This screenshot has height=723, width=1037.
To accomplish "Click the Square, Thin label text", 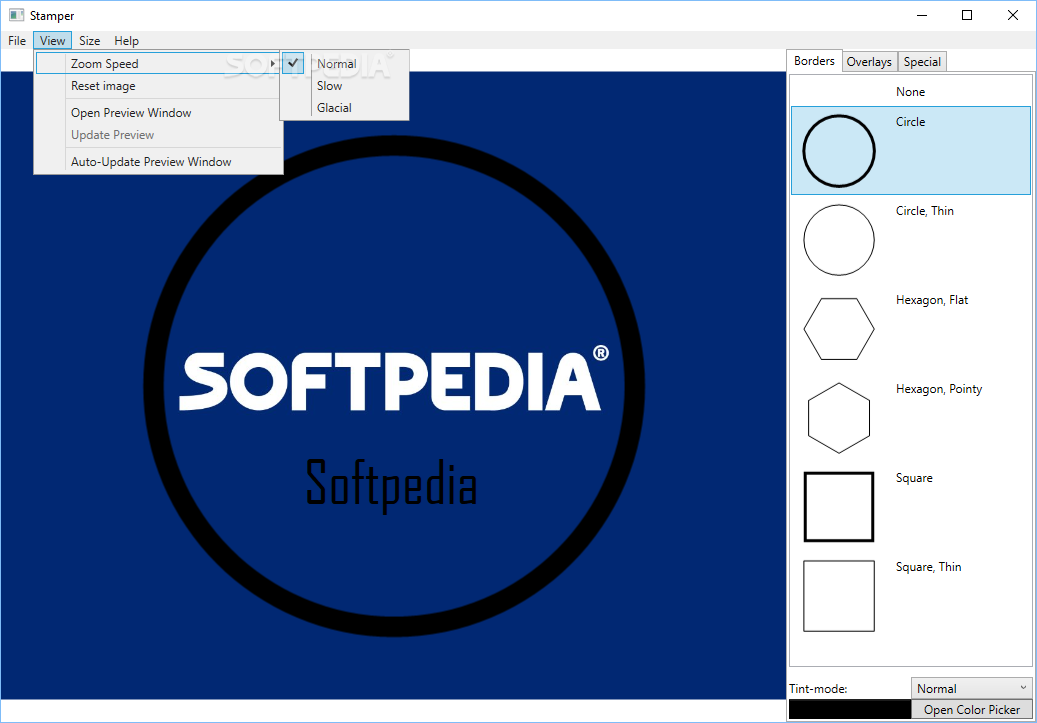I will 929,567.
